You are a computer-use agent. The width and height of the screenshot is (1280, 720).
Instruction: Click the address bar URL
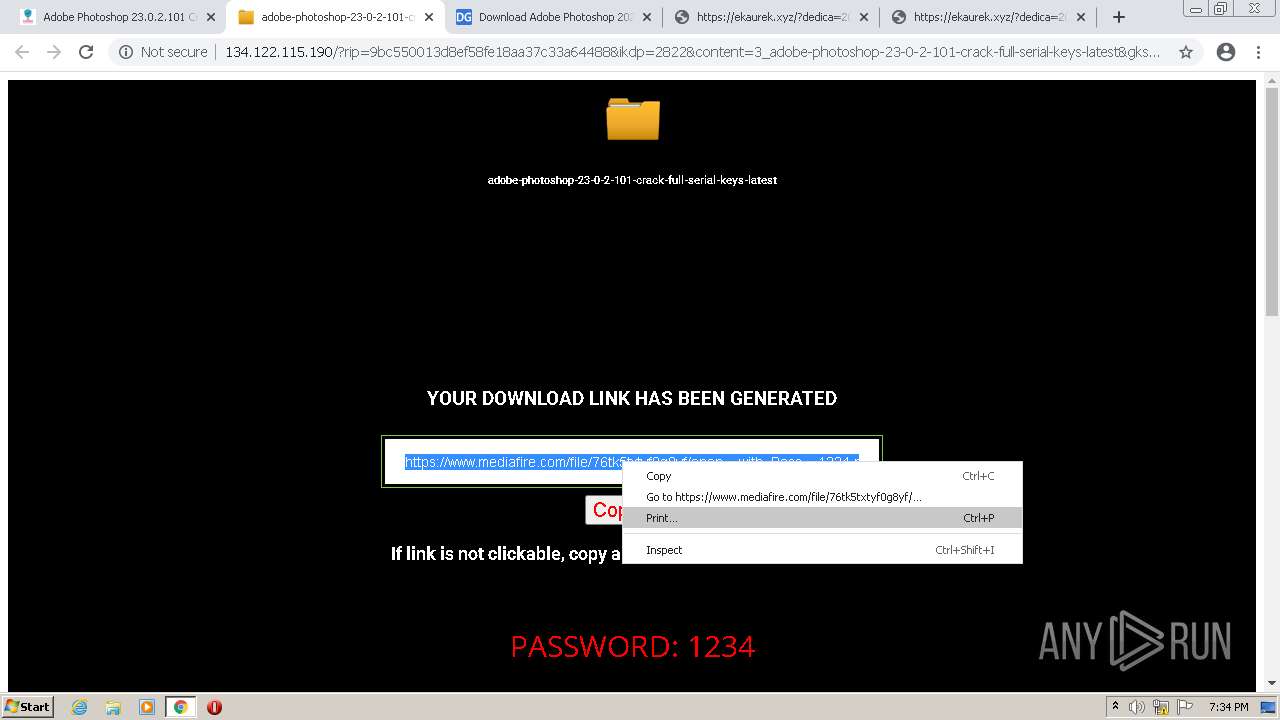point(692,52)
